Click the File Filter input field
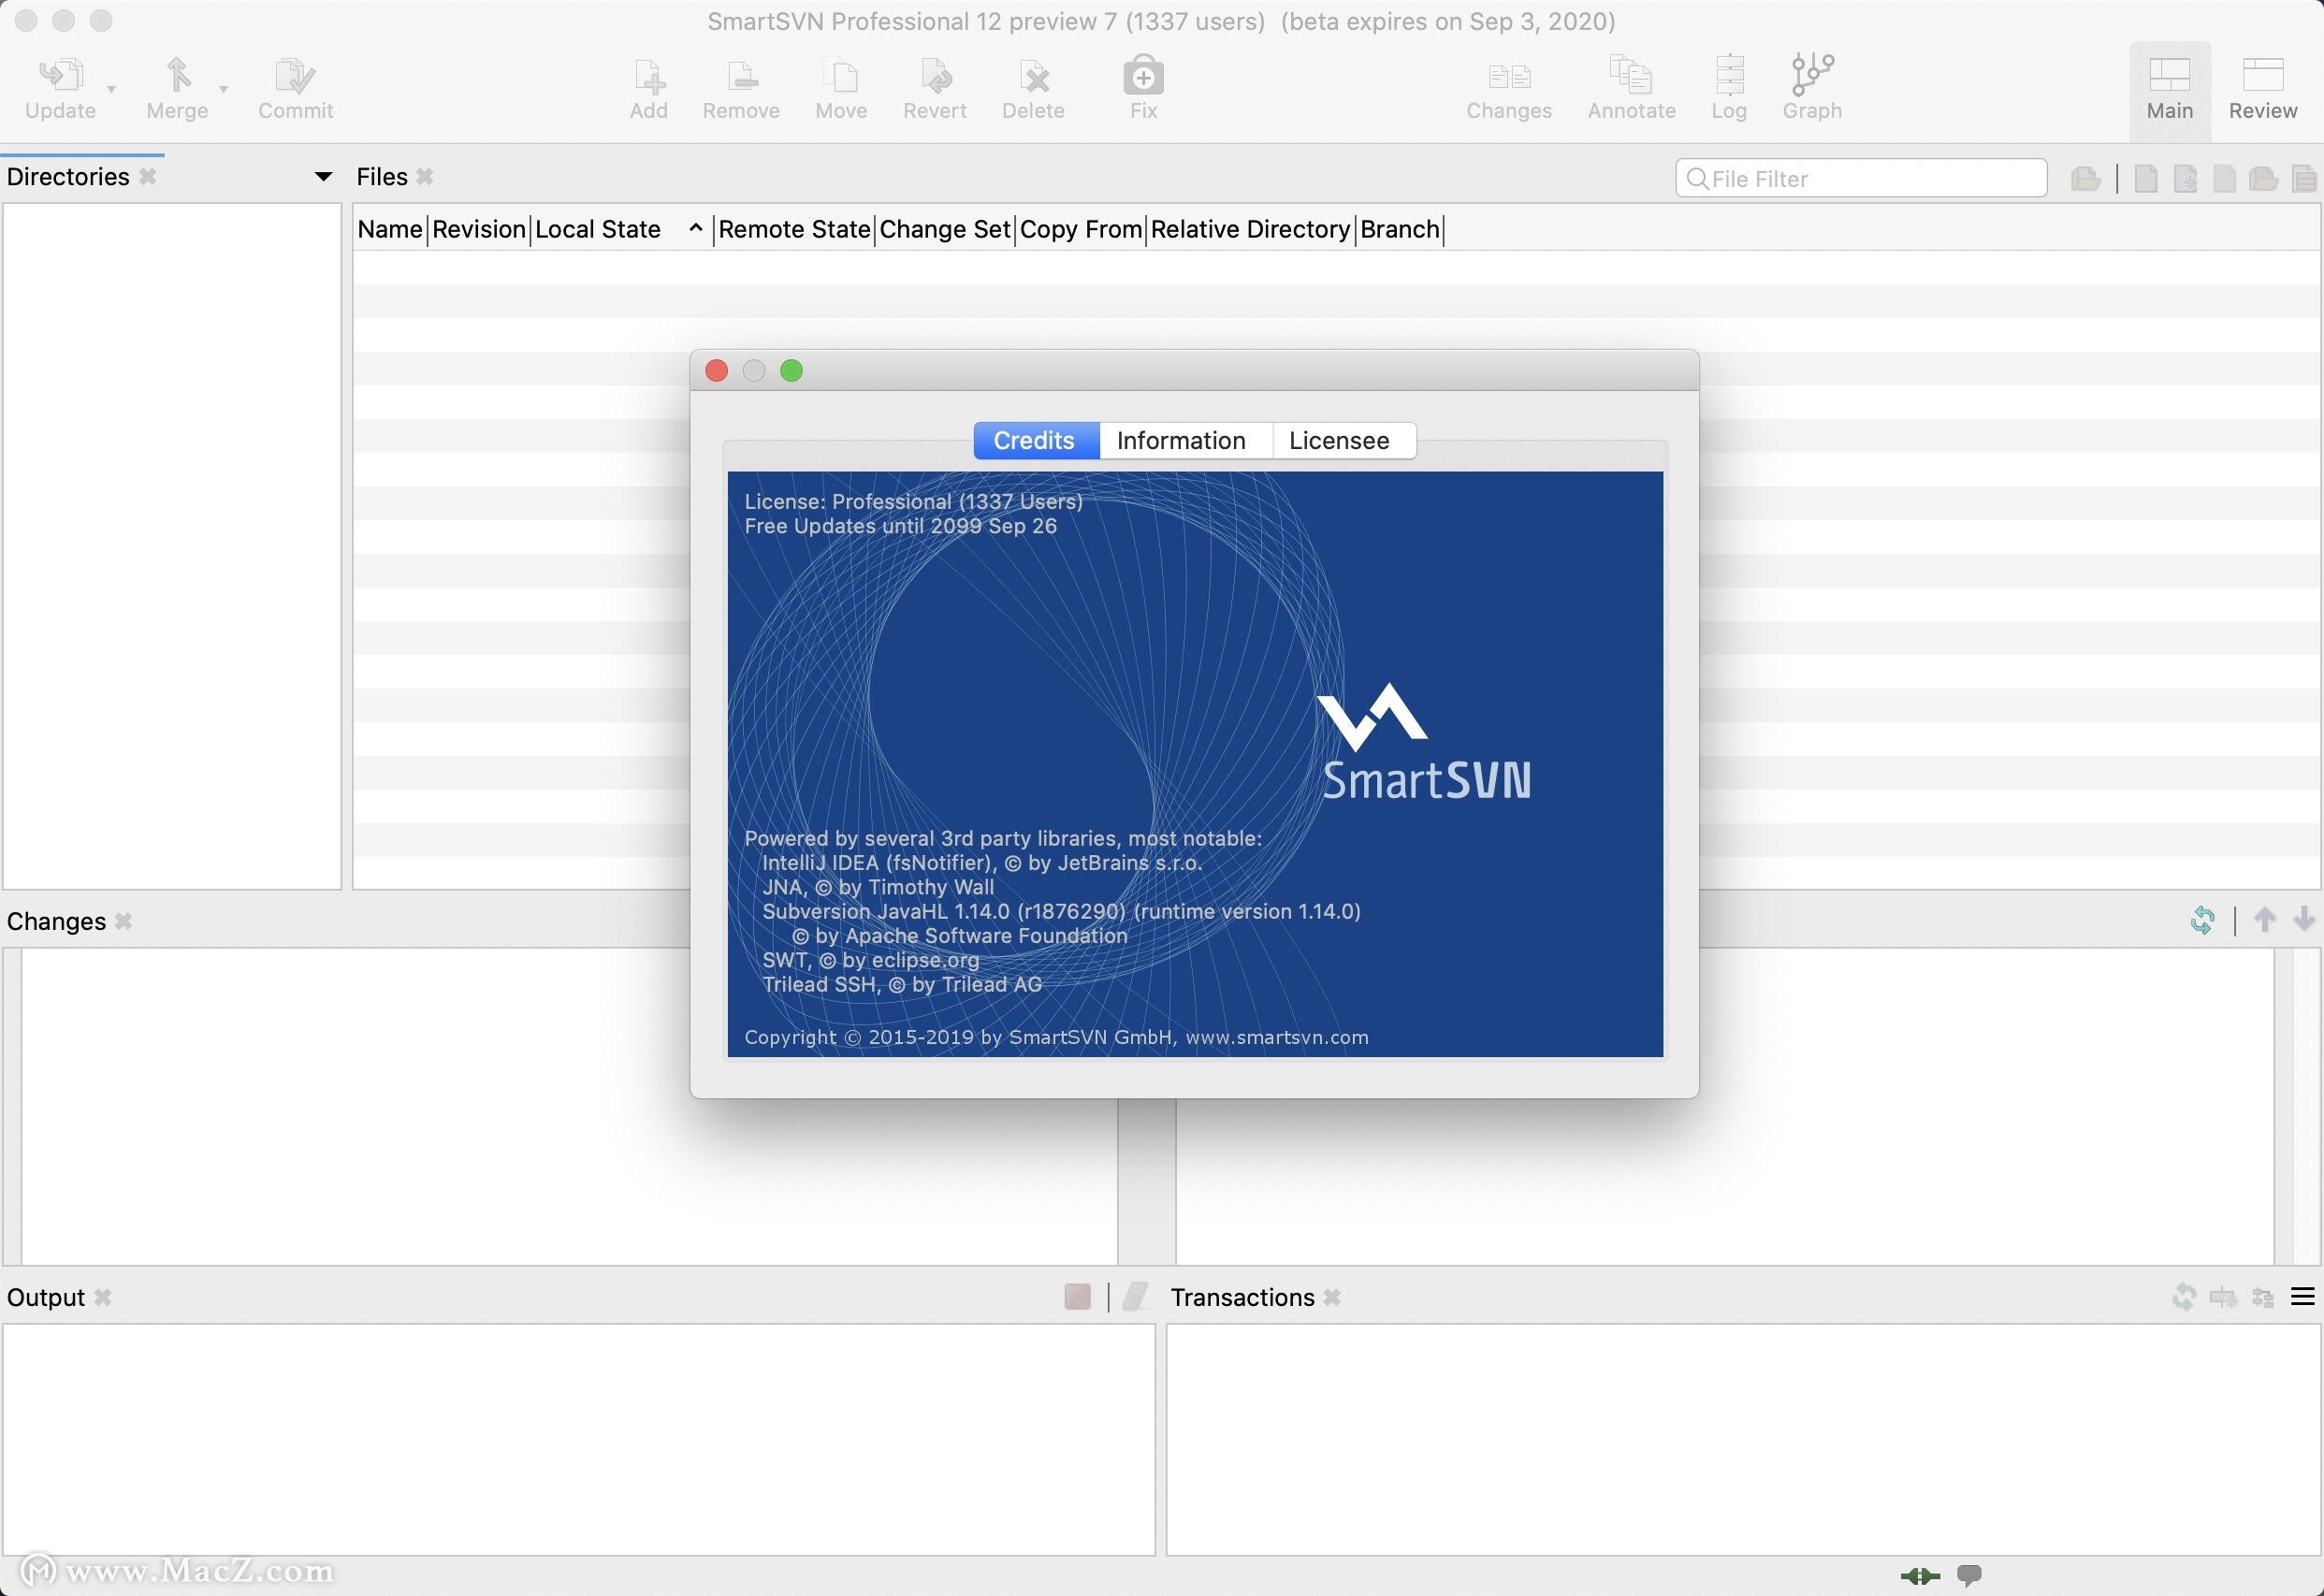 (x=1863, y=179)
